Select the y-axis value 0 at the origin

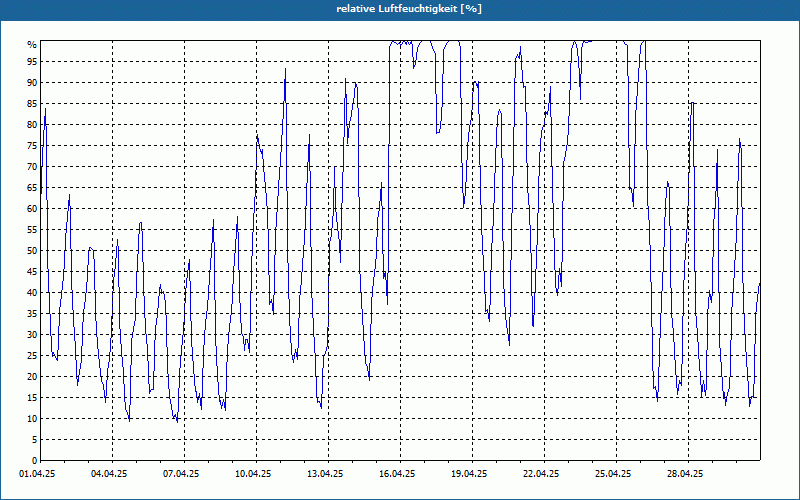(x=34, y=461)
